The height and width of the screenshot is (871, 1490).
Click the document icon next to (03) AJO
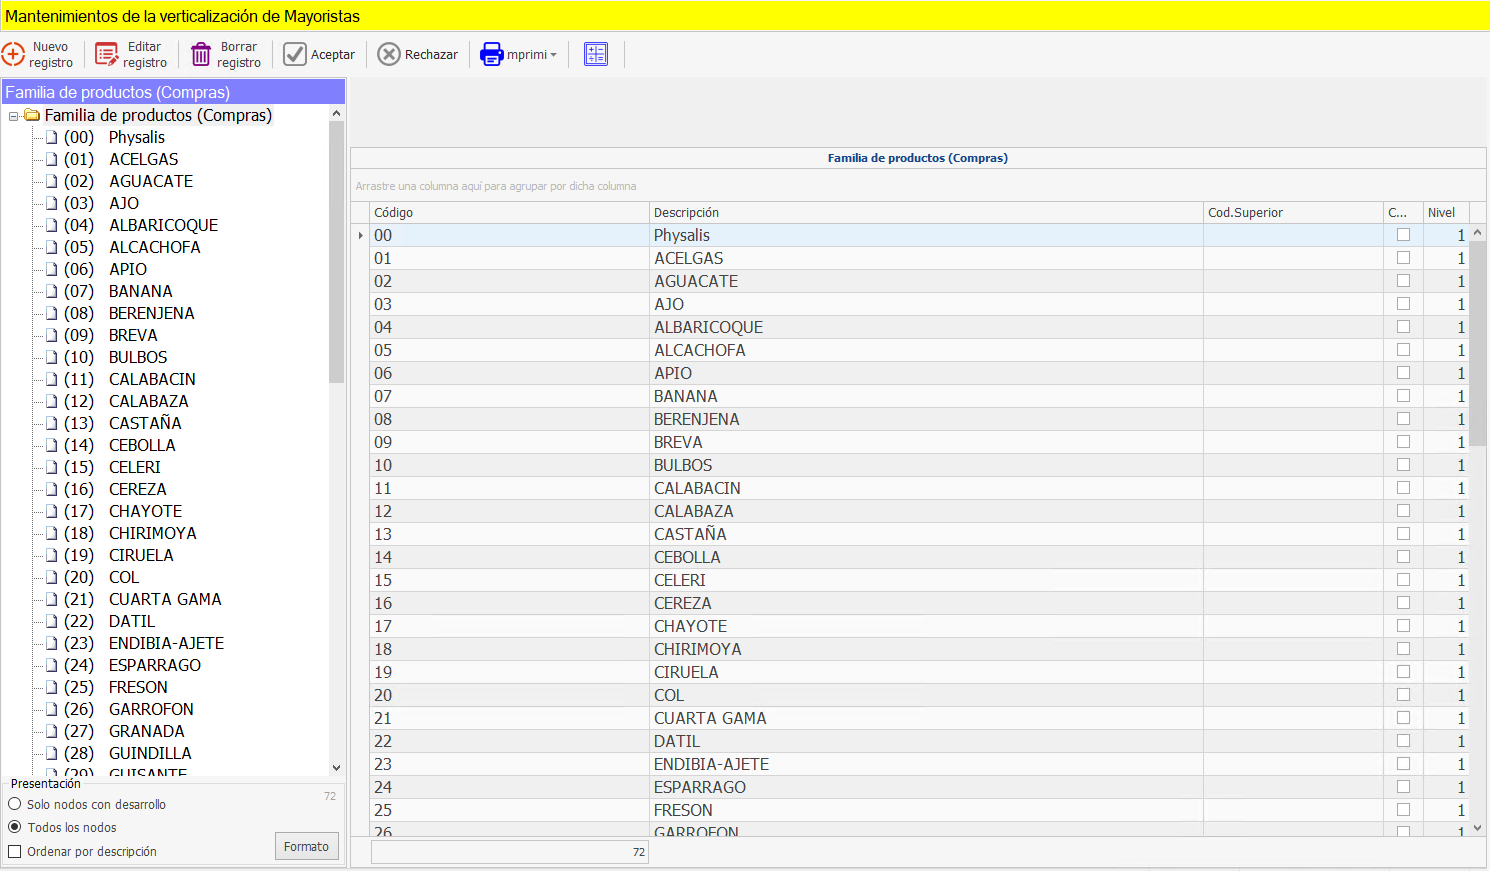(52, 203)
